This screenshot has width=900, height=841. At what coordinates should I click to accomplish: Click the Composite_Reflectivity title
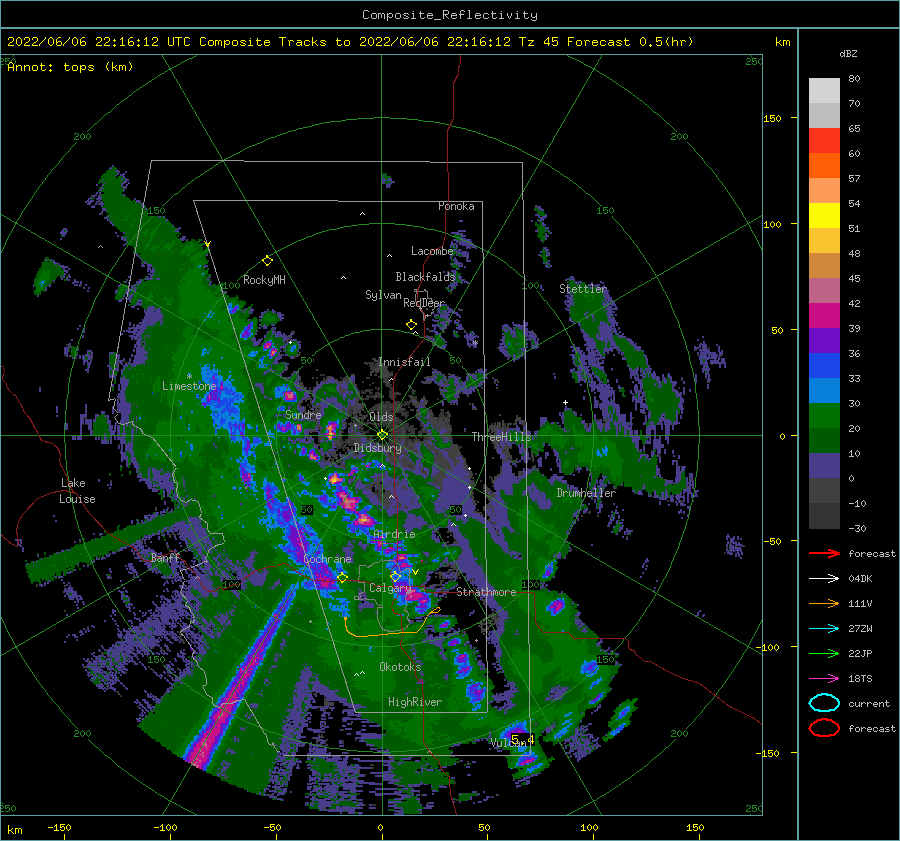click(x=450, y=15)
